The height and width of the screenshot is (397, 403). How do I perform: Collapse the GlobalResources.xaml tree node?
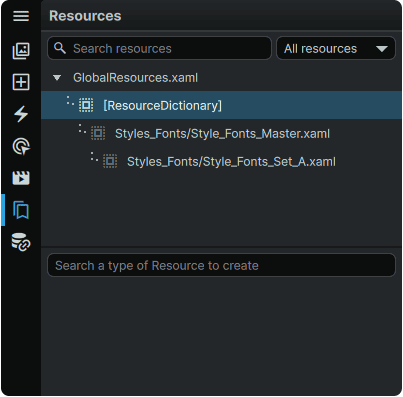57,78
